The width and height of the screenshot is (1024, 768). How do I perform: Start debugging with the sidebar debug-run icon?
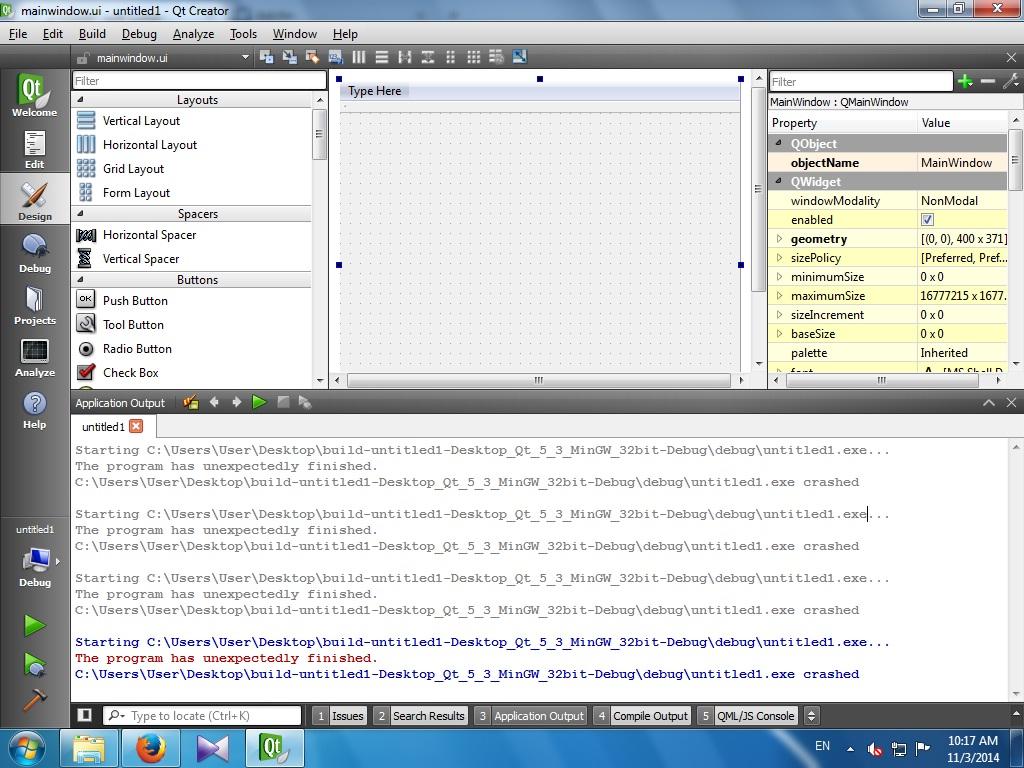point(34,664)
